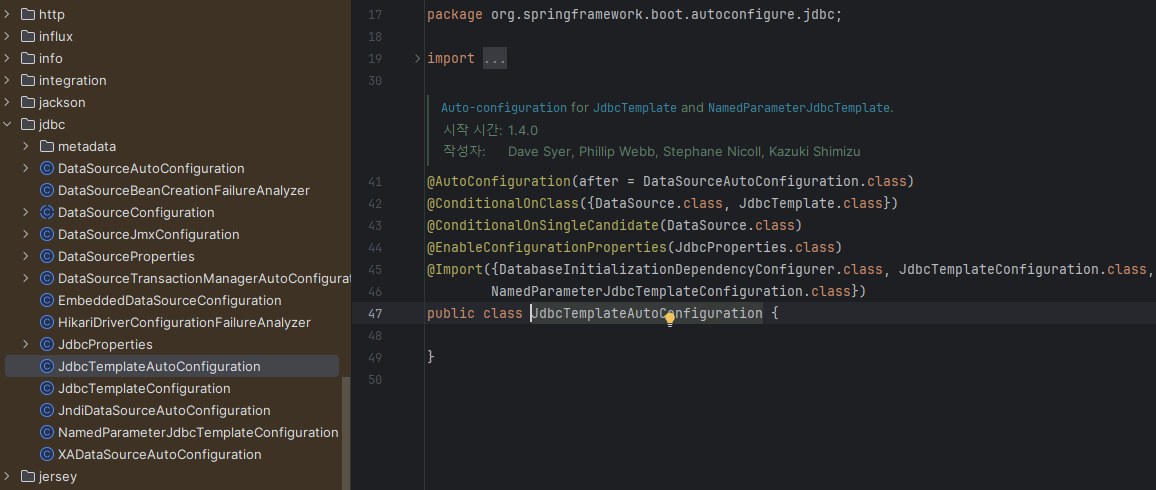This screenshot has width=1156, height=490.
Task: Click the project tree vertical scrollbar
Action: click(346, 432)
